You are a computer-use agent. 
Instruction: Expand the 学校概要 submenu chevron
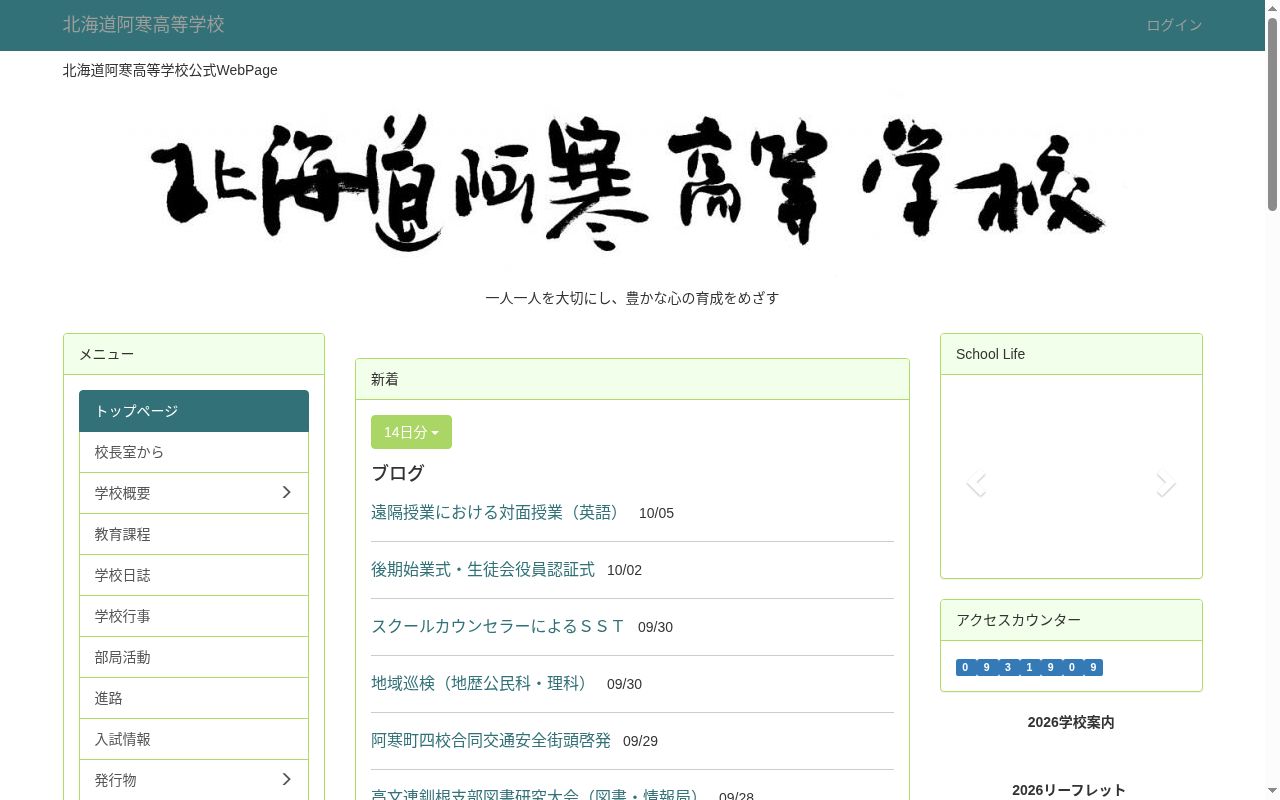286,492
